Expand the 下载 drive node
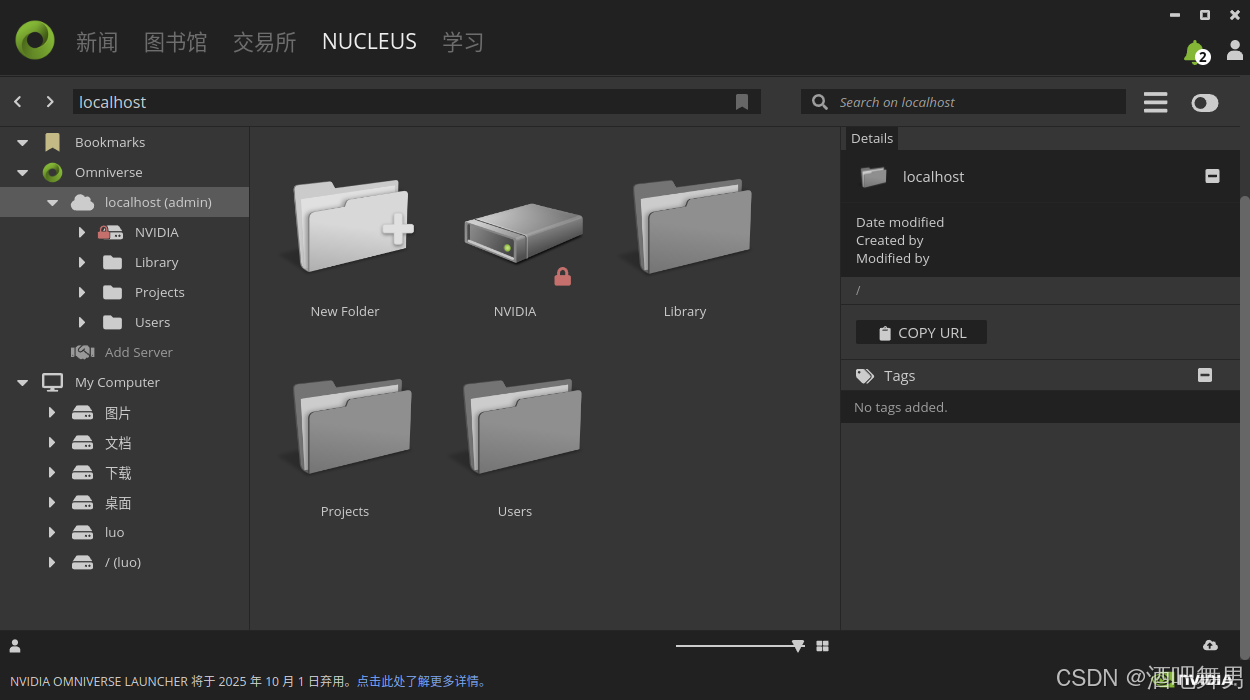 click(52, 472)
